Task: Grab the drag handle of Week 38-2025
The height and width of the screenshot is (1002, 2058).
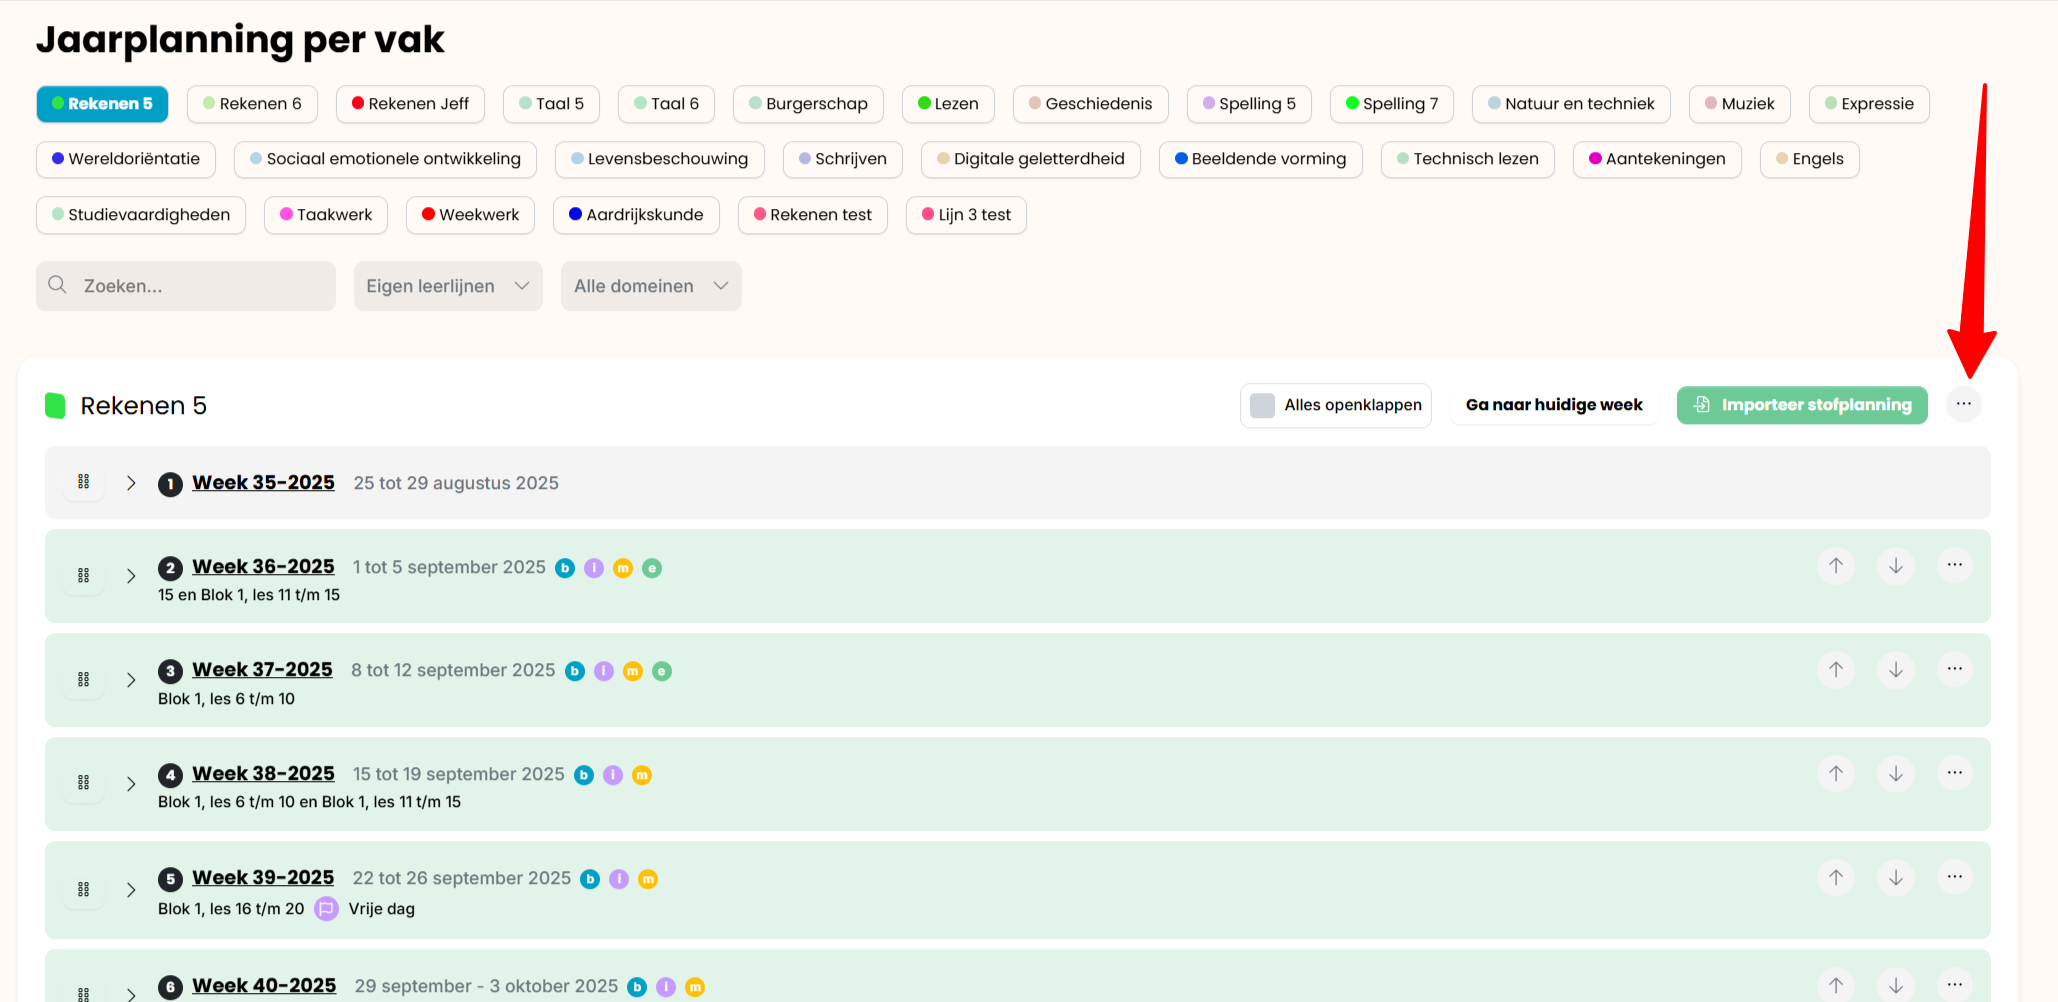Action: [x=84, y=783]
